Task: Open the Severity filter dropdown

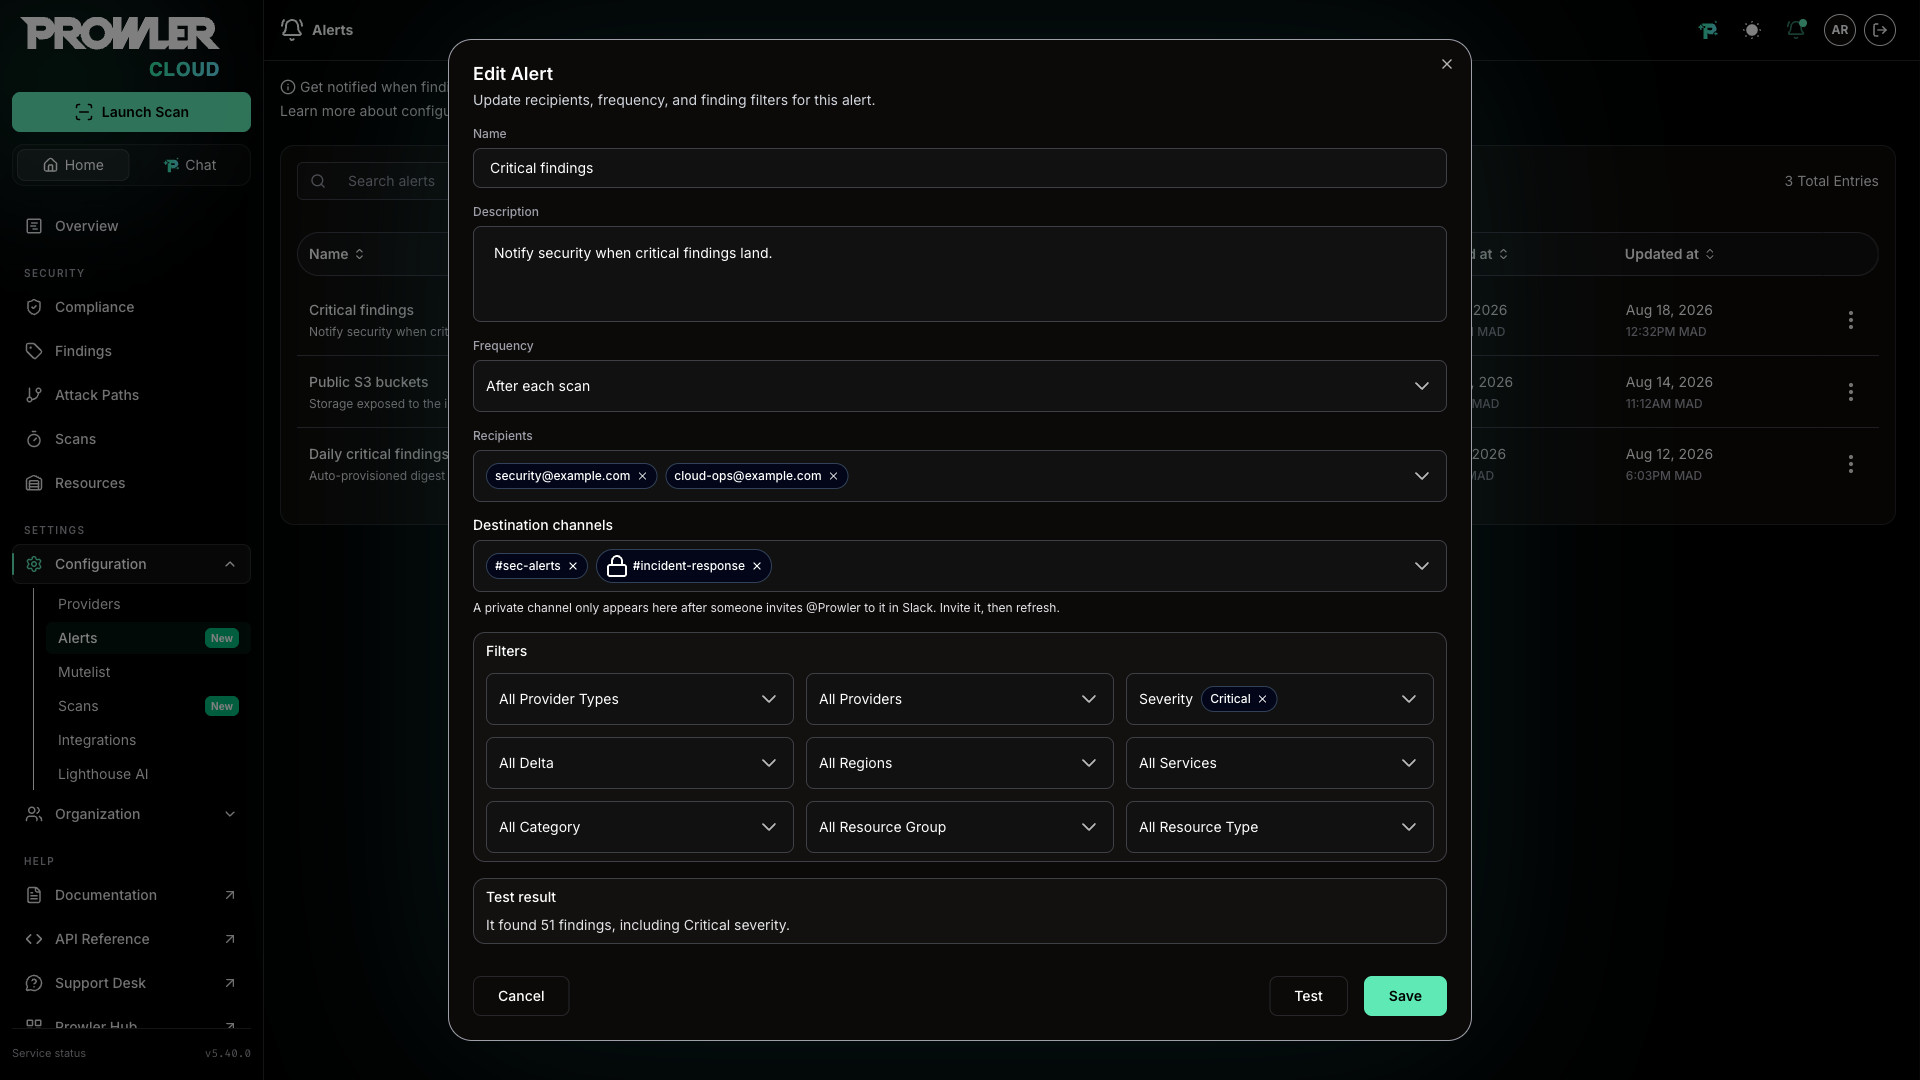Action: [x=1408, y=699]
